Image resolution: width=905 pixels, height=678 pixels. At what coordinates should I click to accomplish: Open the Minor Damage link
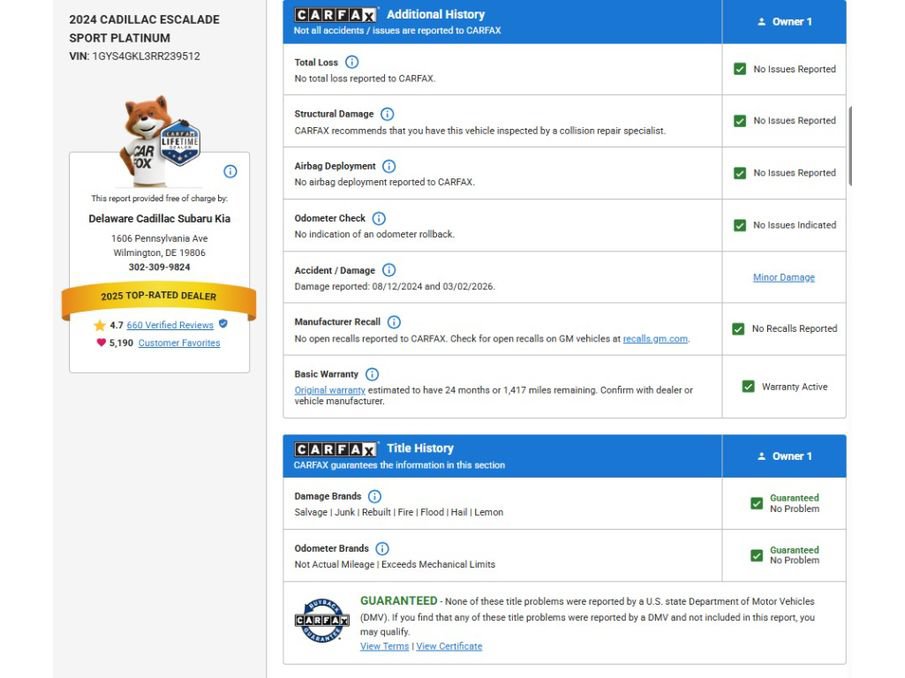[784, 278]
